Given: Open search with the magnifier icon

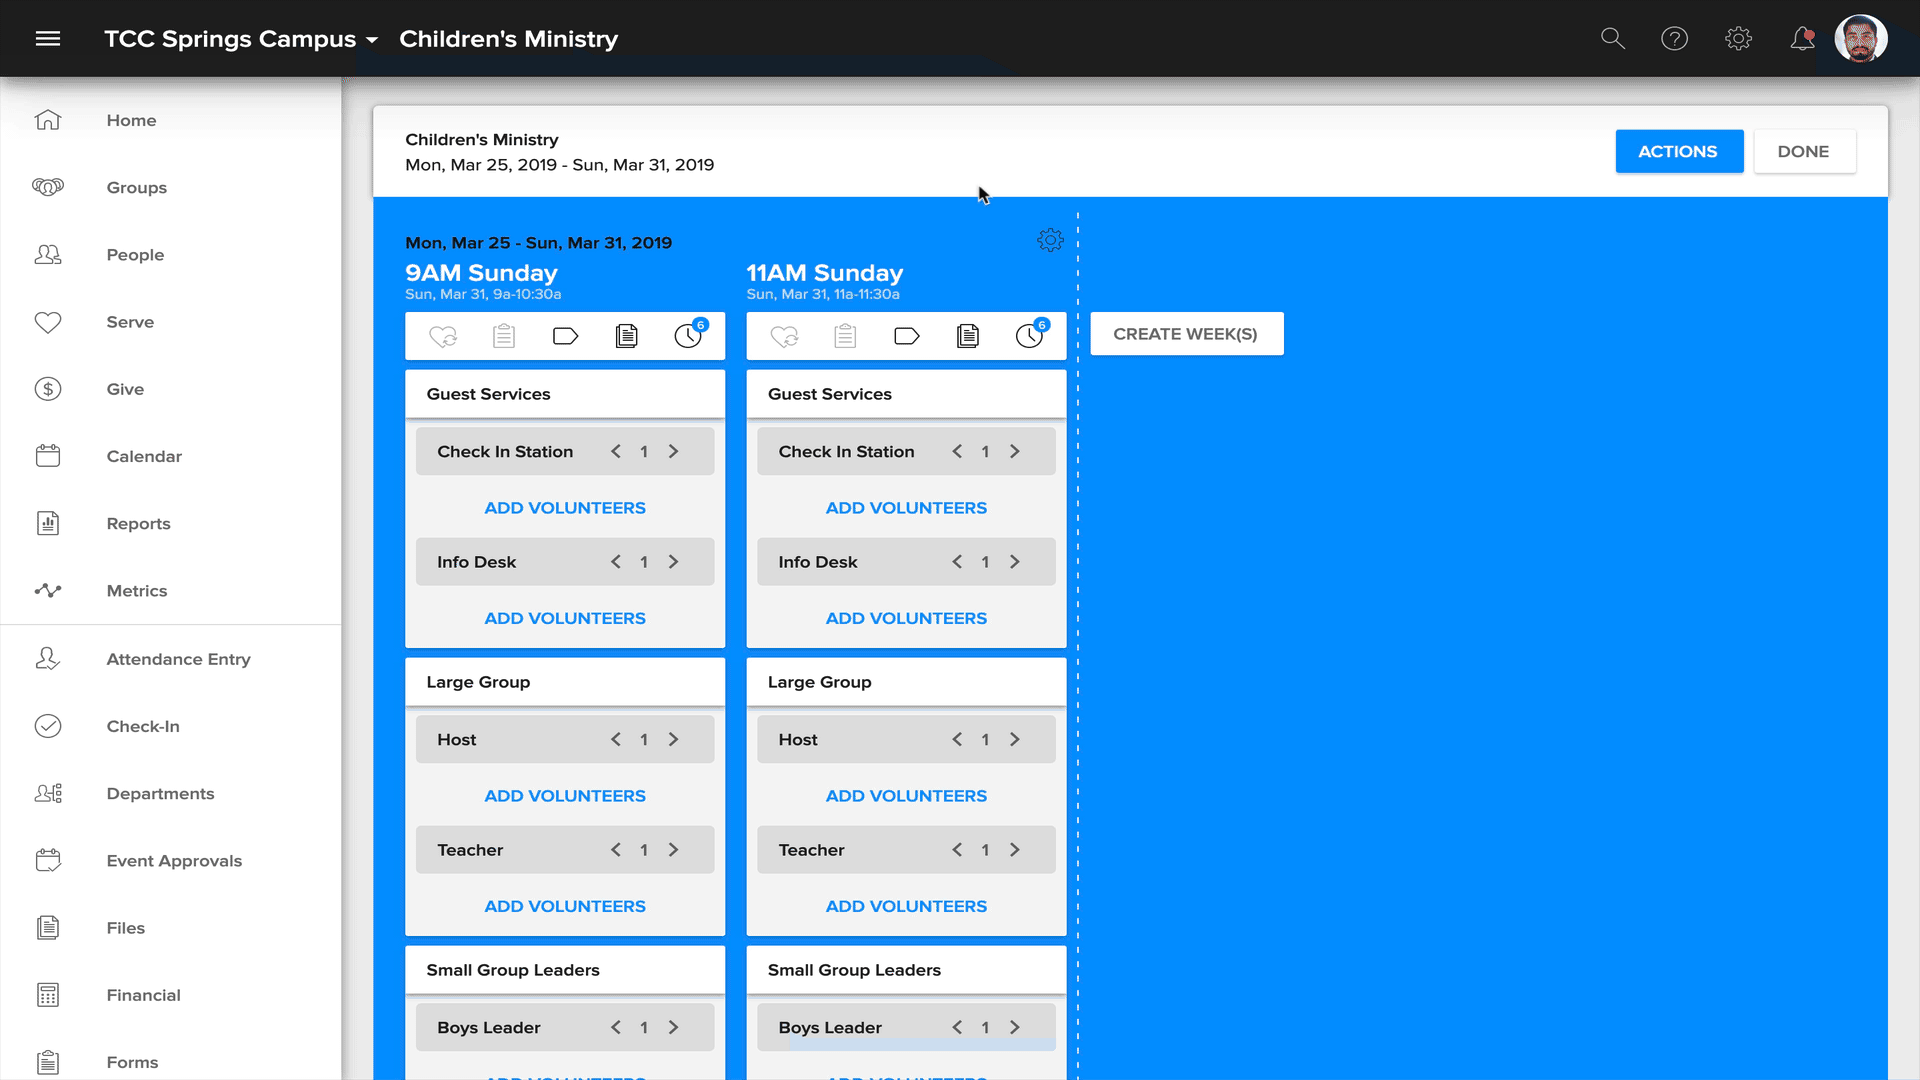Looking at the screenshot, I should 1612,39.
